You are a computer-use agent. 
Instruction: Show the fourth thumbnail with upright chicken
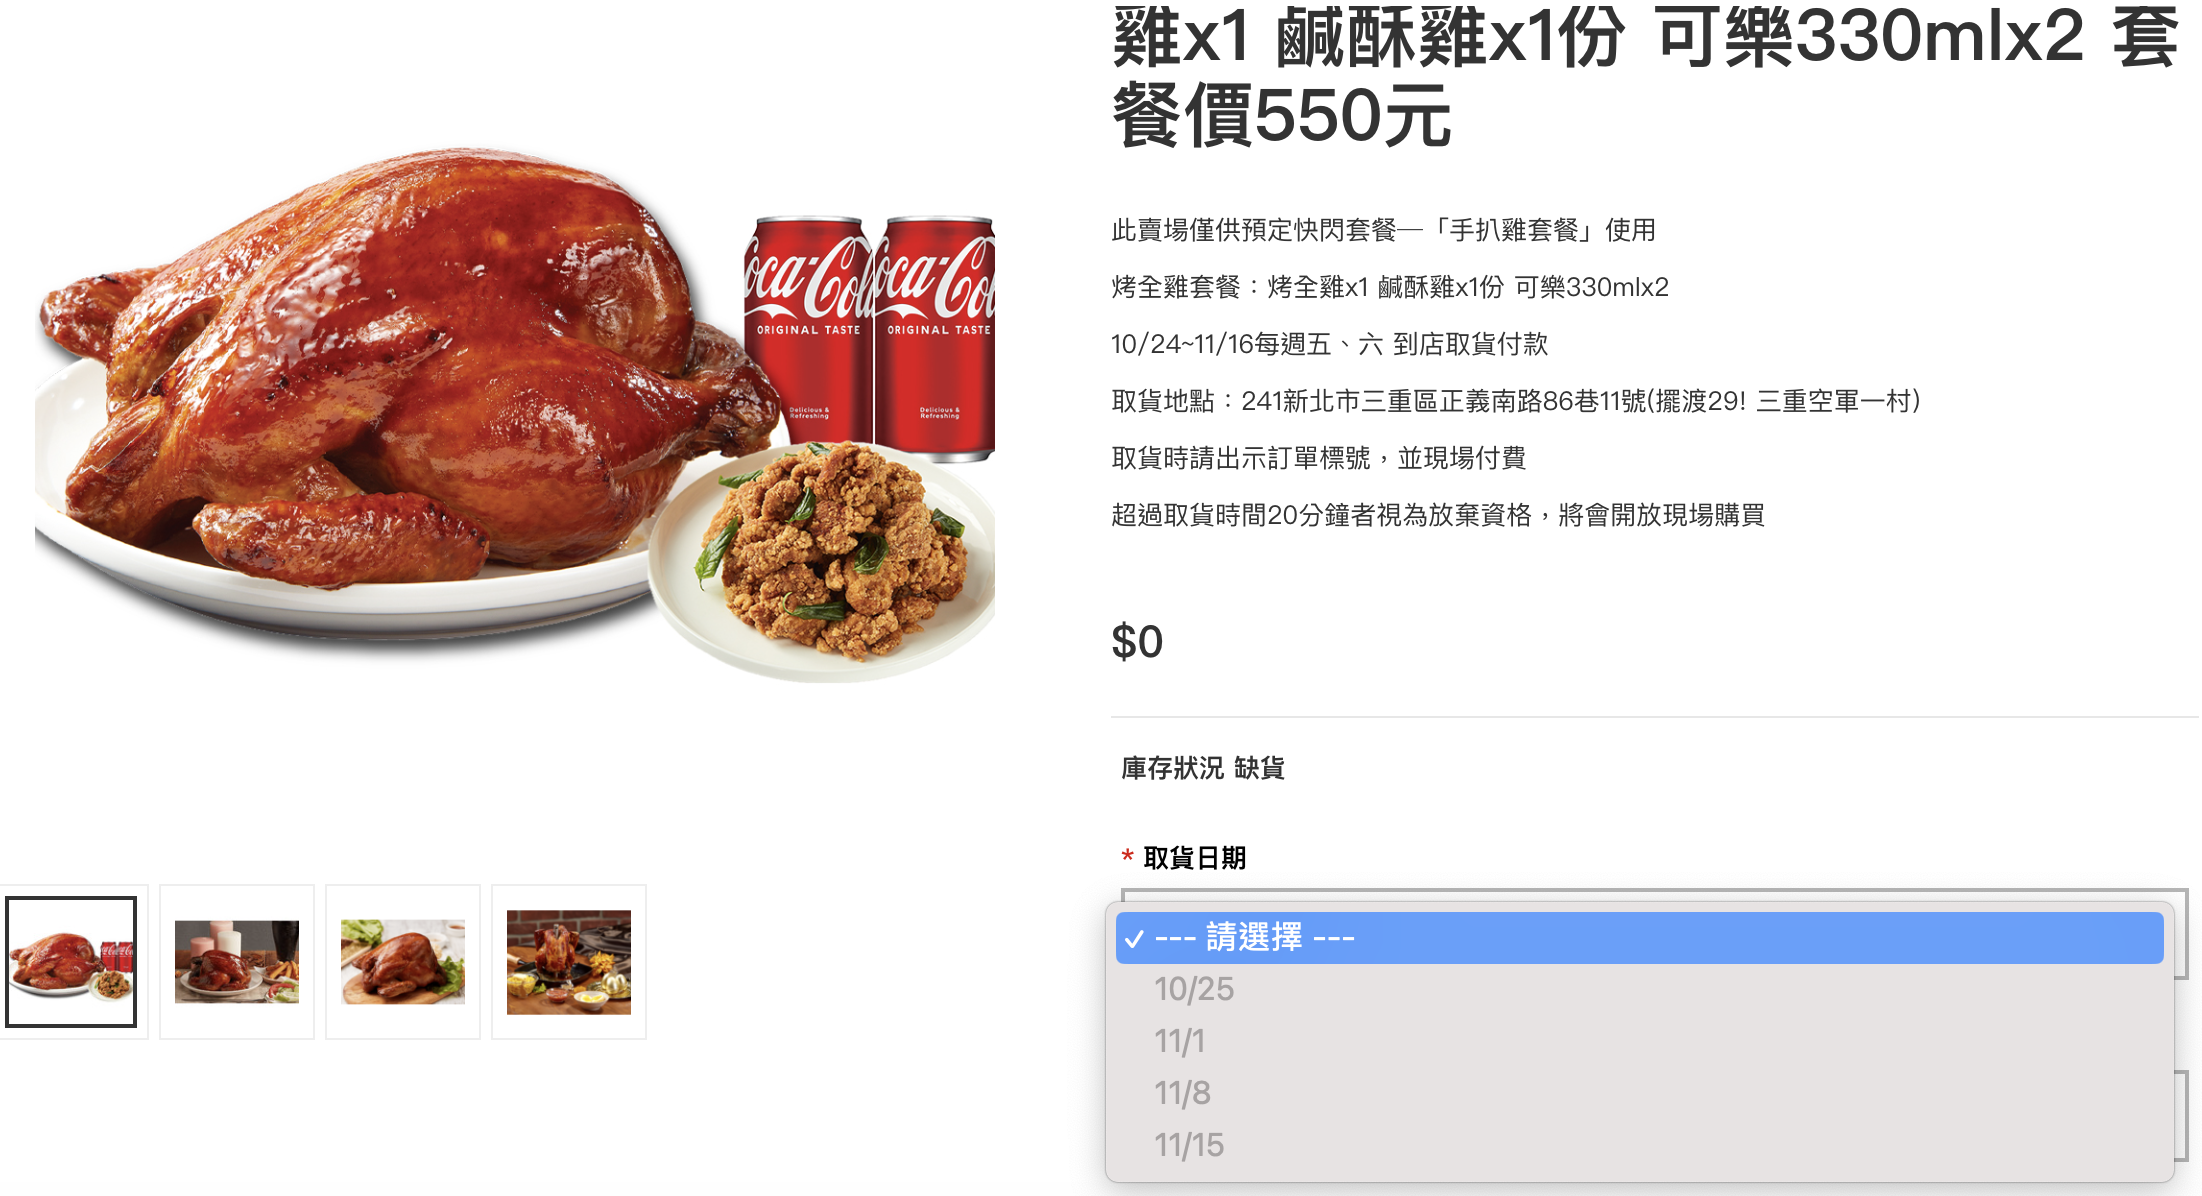(x=569, y=962)
